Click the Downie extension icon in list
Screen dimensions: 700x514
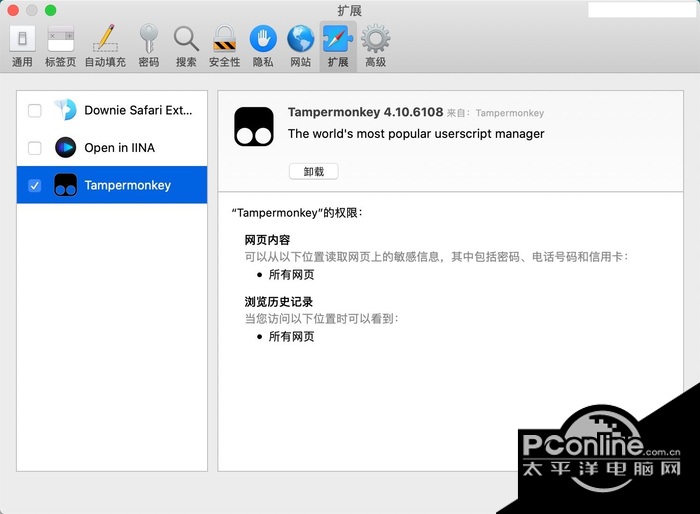point(65,110)
